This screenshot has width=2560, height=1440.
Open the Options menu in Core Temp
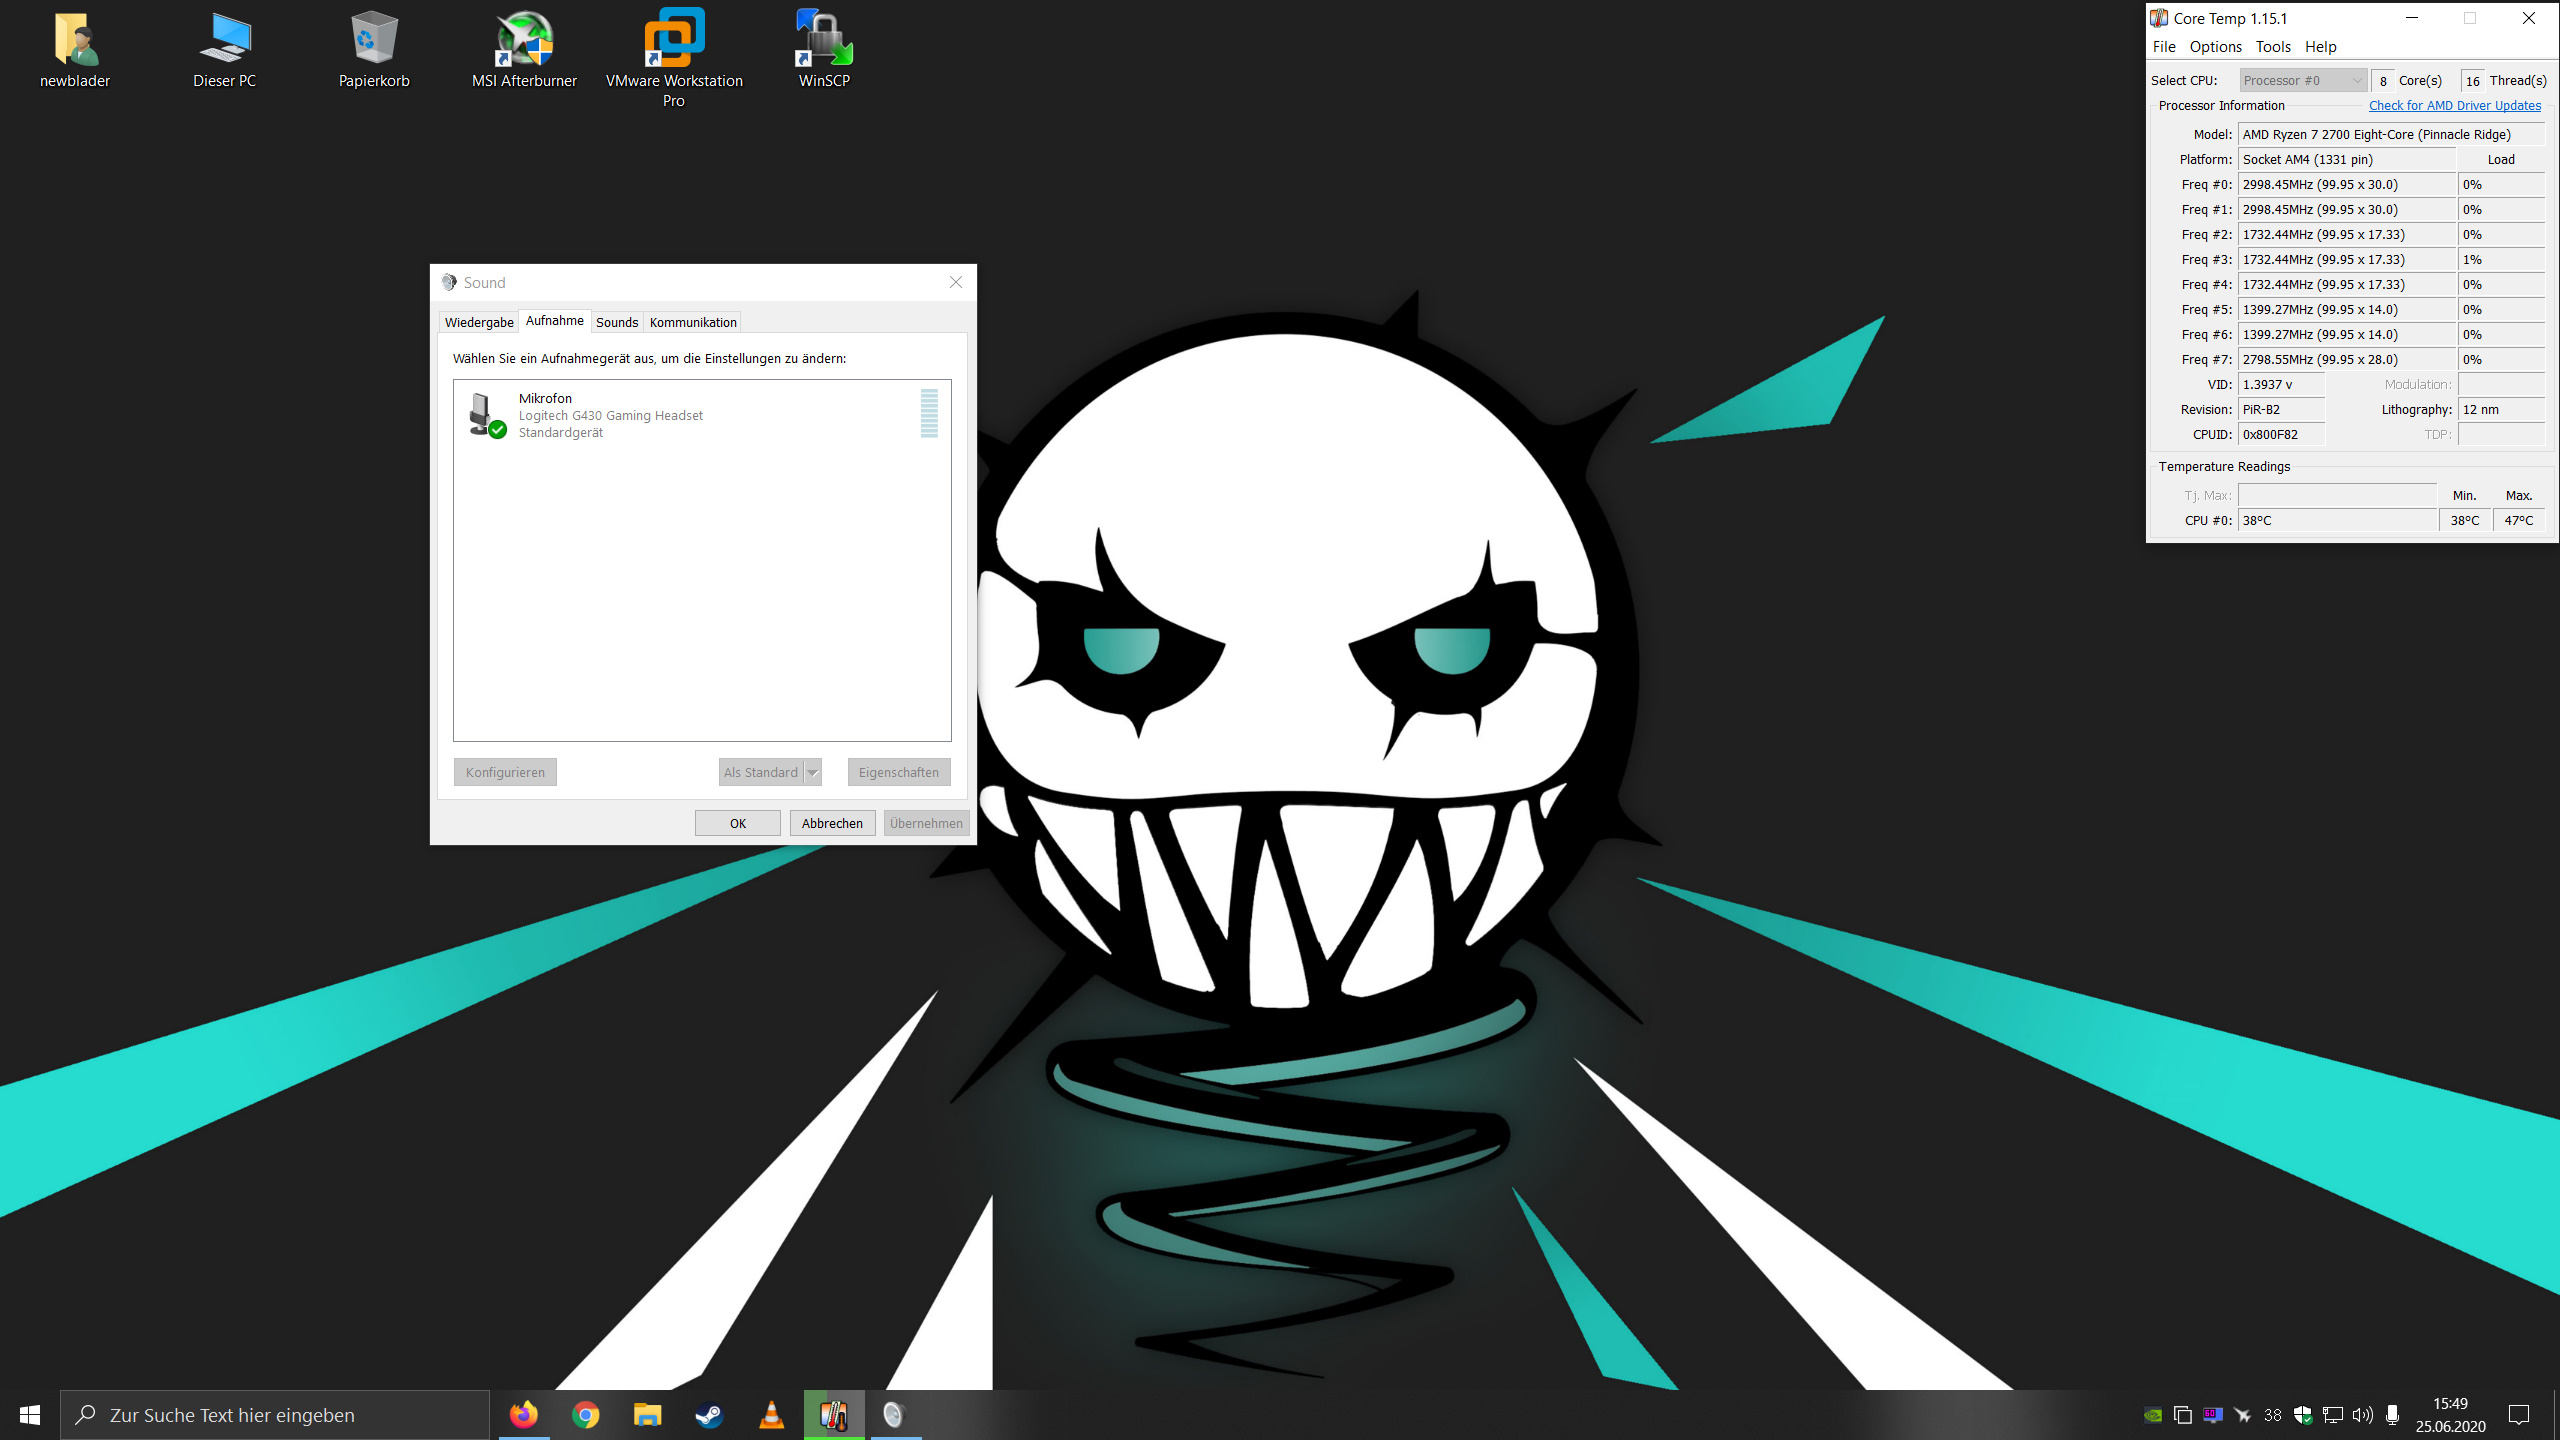coord(2215,47)
